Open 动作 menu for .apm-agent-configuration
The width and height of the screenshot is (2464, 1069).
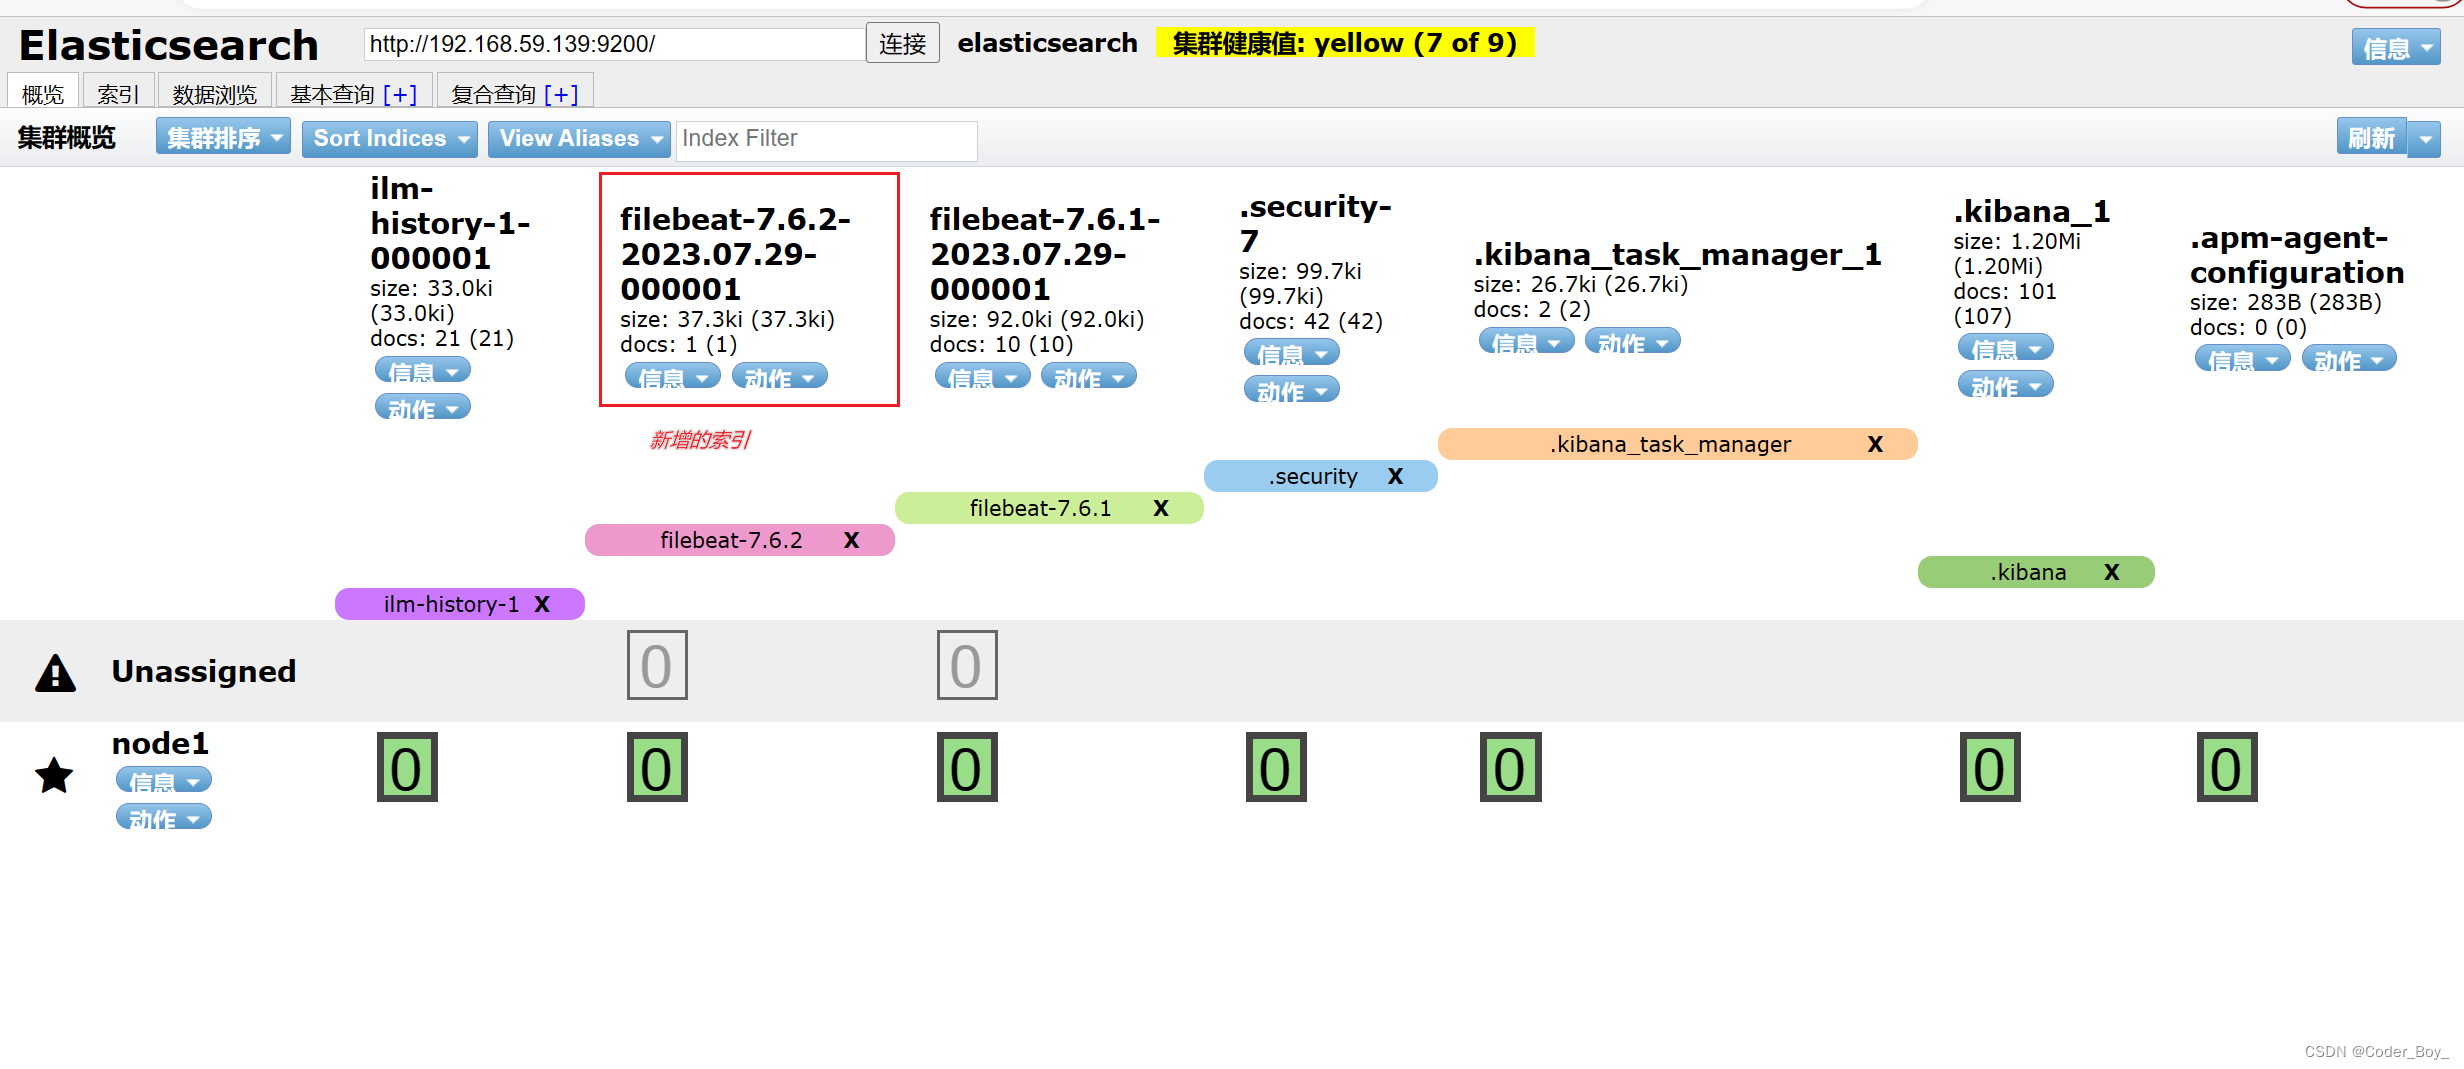click(2349, 359)
